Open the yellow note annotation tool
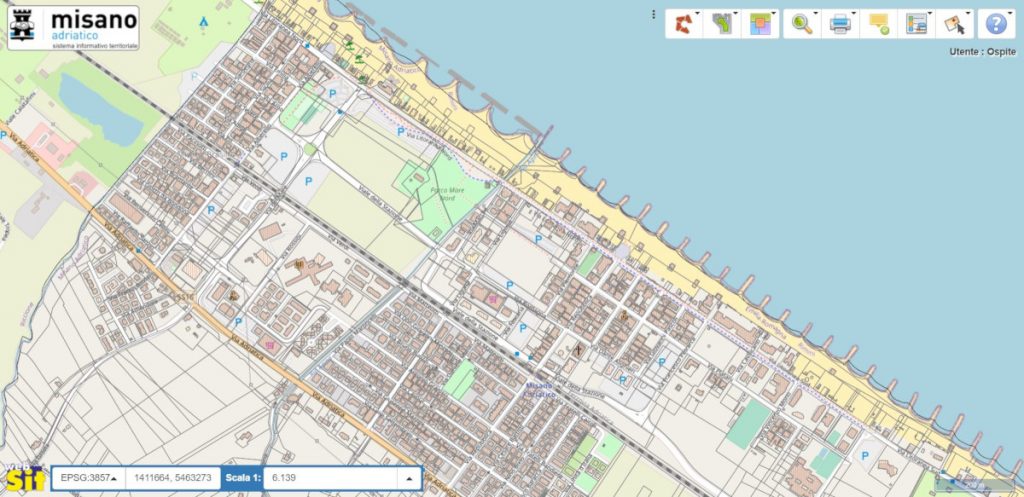1024x497 pixels. (x=878, y=24)
